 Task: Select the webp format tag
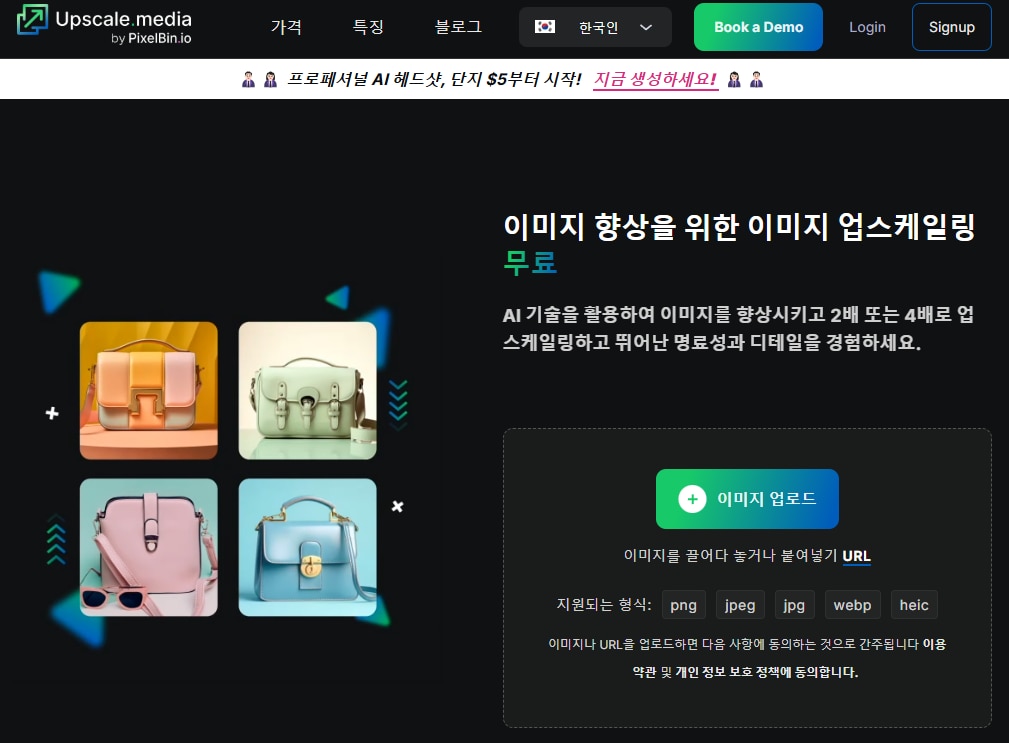coord(852,605)
